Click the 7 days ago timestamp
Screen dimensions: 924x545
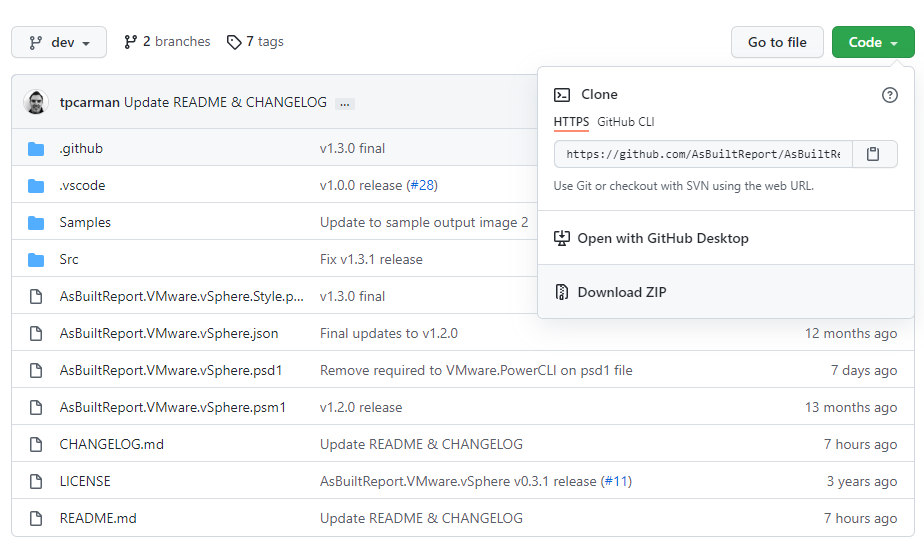(x=864, y=371)
